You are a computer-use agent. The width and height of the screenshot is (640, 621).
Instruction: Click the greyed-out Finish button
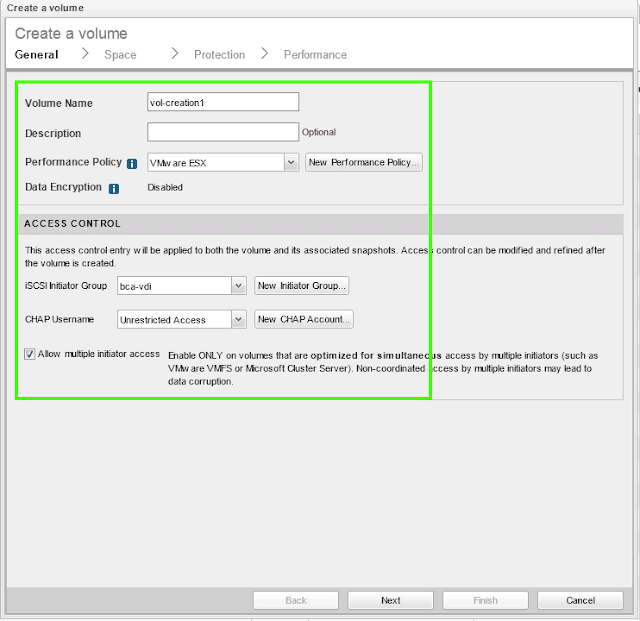[485, 601]
